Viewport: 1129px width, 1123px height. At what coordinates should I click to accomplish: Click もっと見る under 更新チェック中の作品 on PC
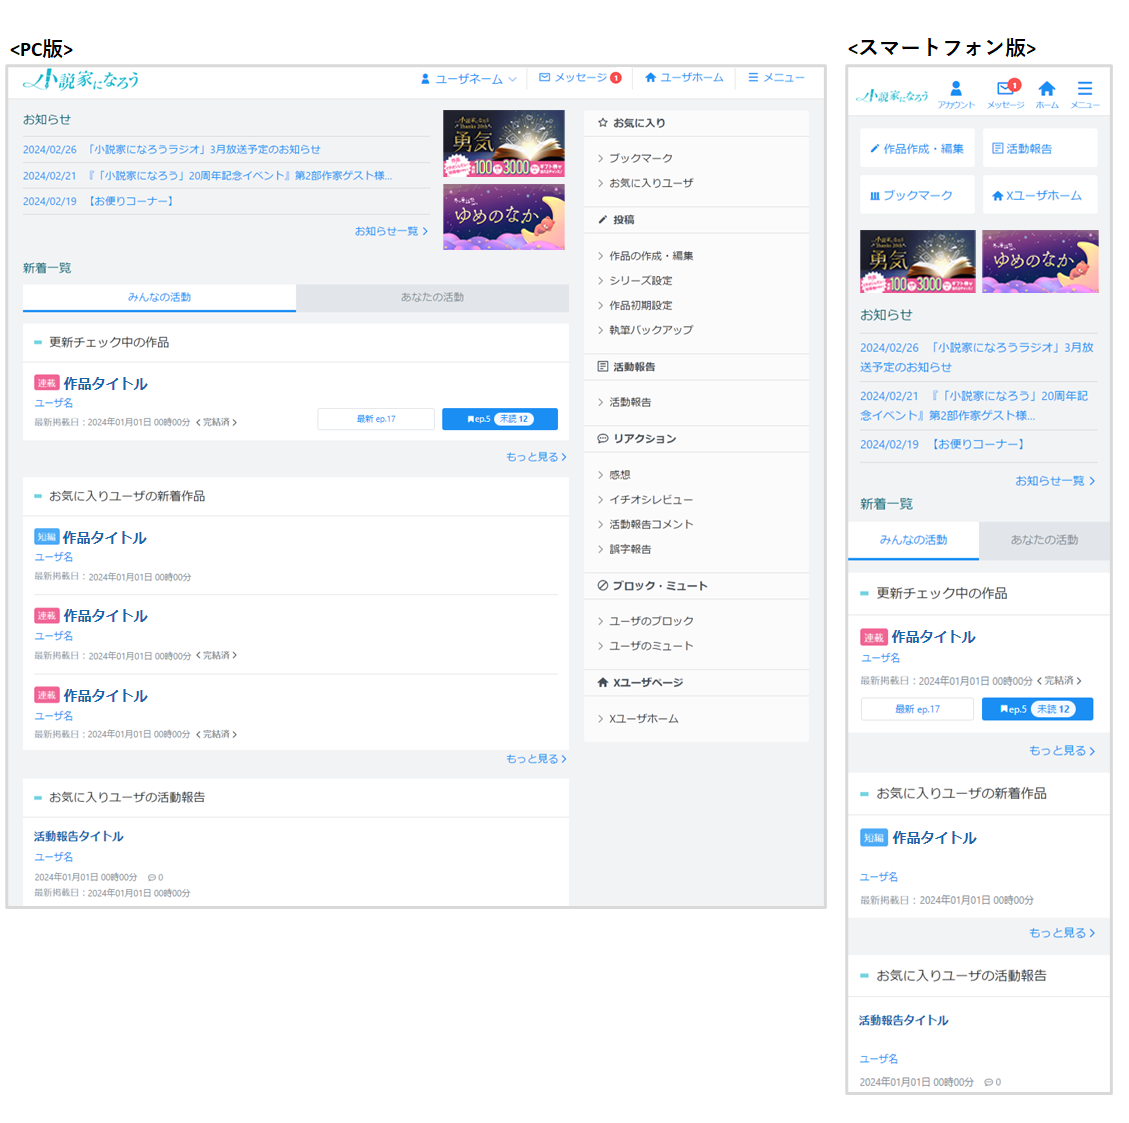pos(536,457)
